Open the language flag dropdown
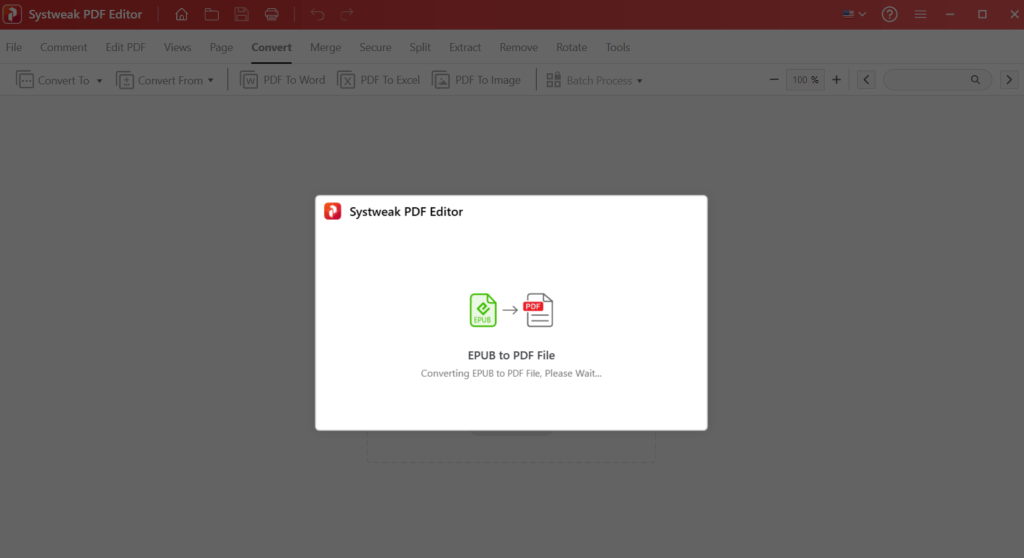Viewport: 1024px width, 558px height. pyautogui.click(x=854, y=14)
